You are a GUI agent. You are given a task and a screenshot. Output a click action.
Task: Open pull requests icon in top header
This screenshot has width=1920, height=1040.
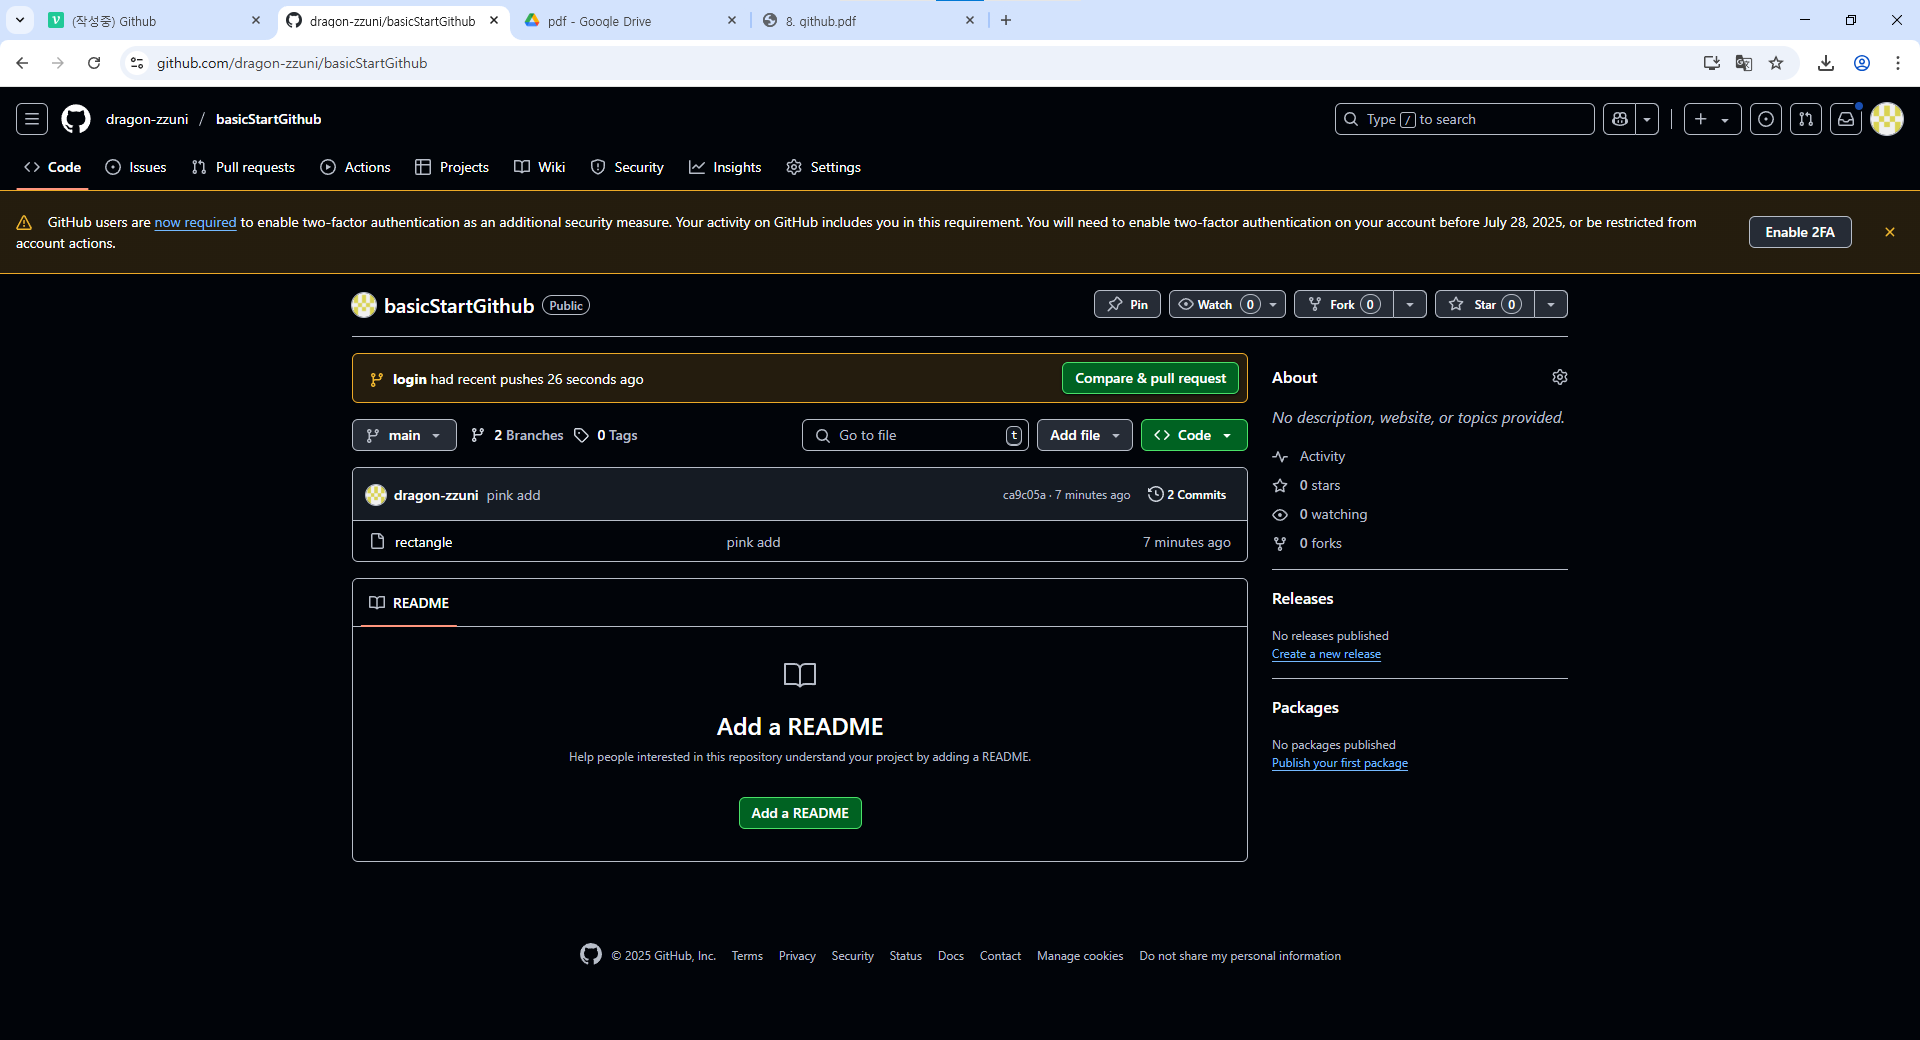pyautogui.click(x=1806, y=119)
